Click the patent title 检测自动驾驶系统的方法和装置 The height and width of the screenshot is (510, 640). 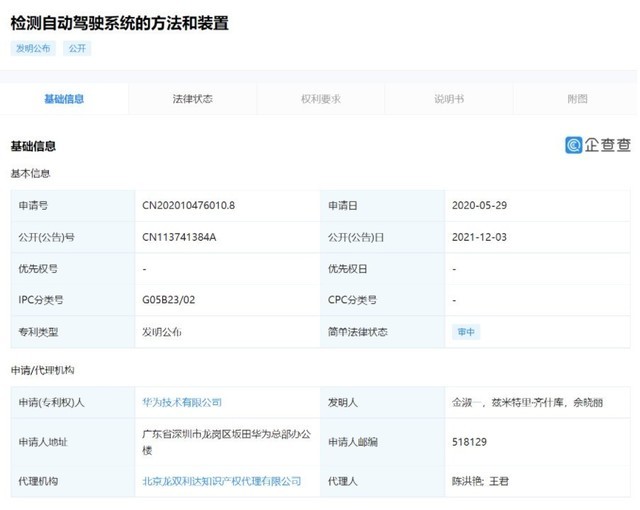[x=119, y=23]
